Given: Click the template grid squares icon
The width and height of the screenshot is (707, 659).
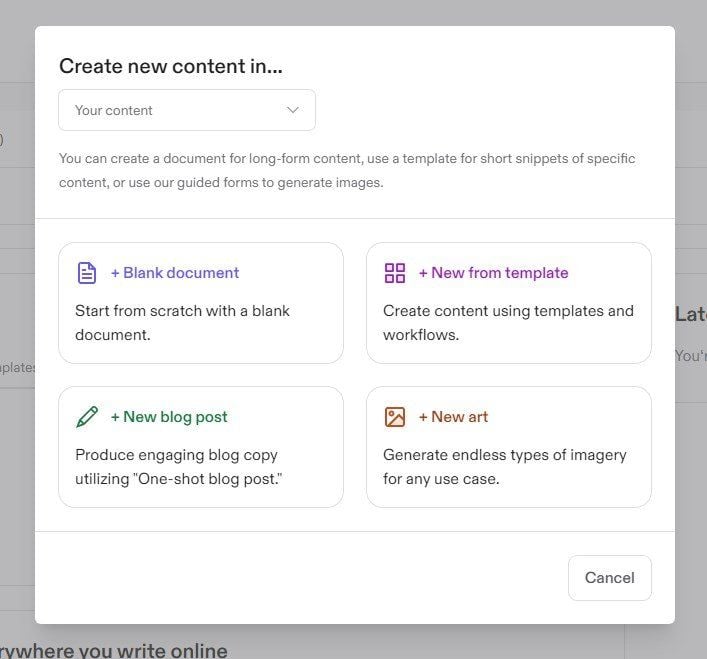Looking at the screenshot, I should [395, 273].
